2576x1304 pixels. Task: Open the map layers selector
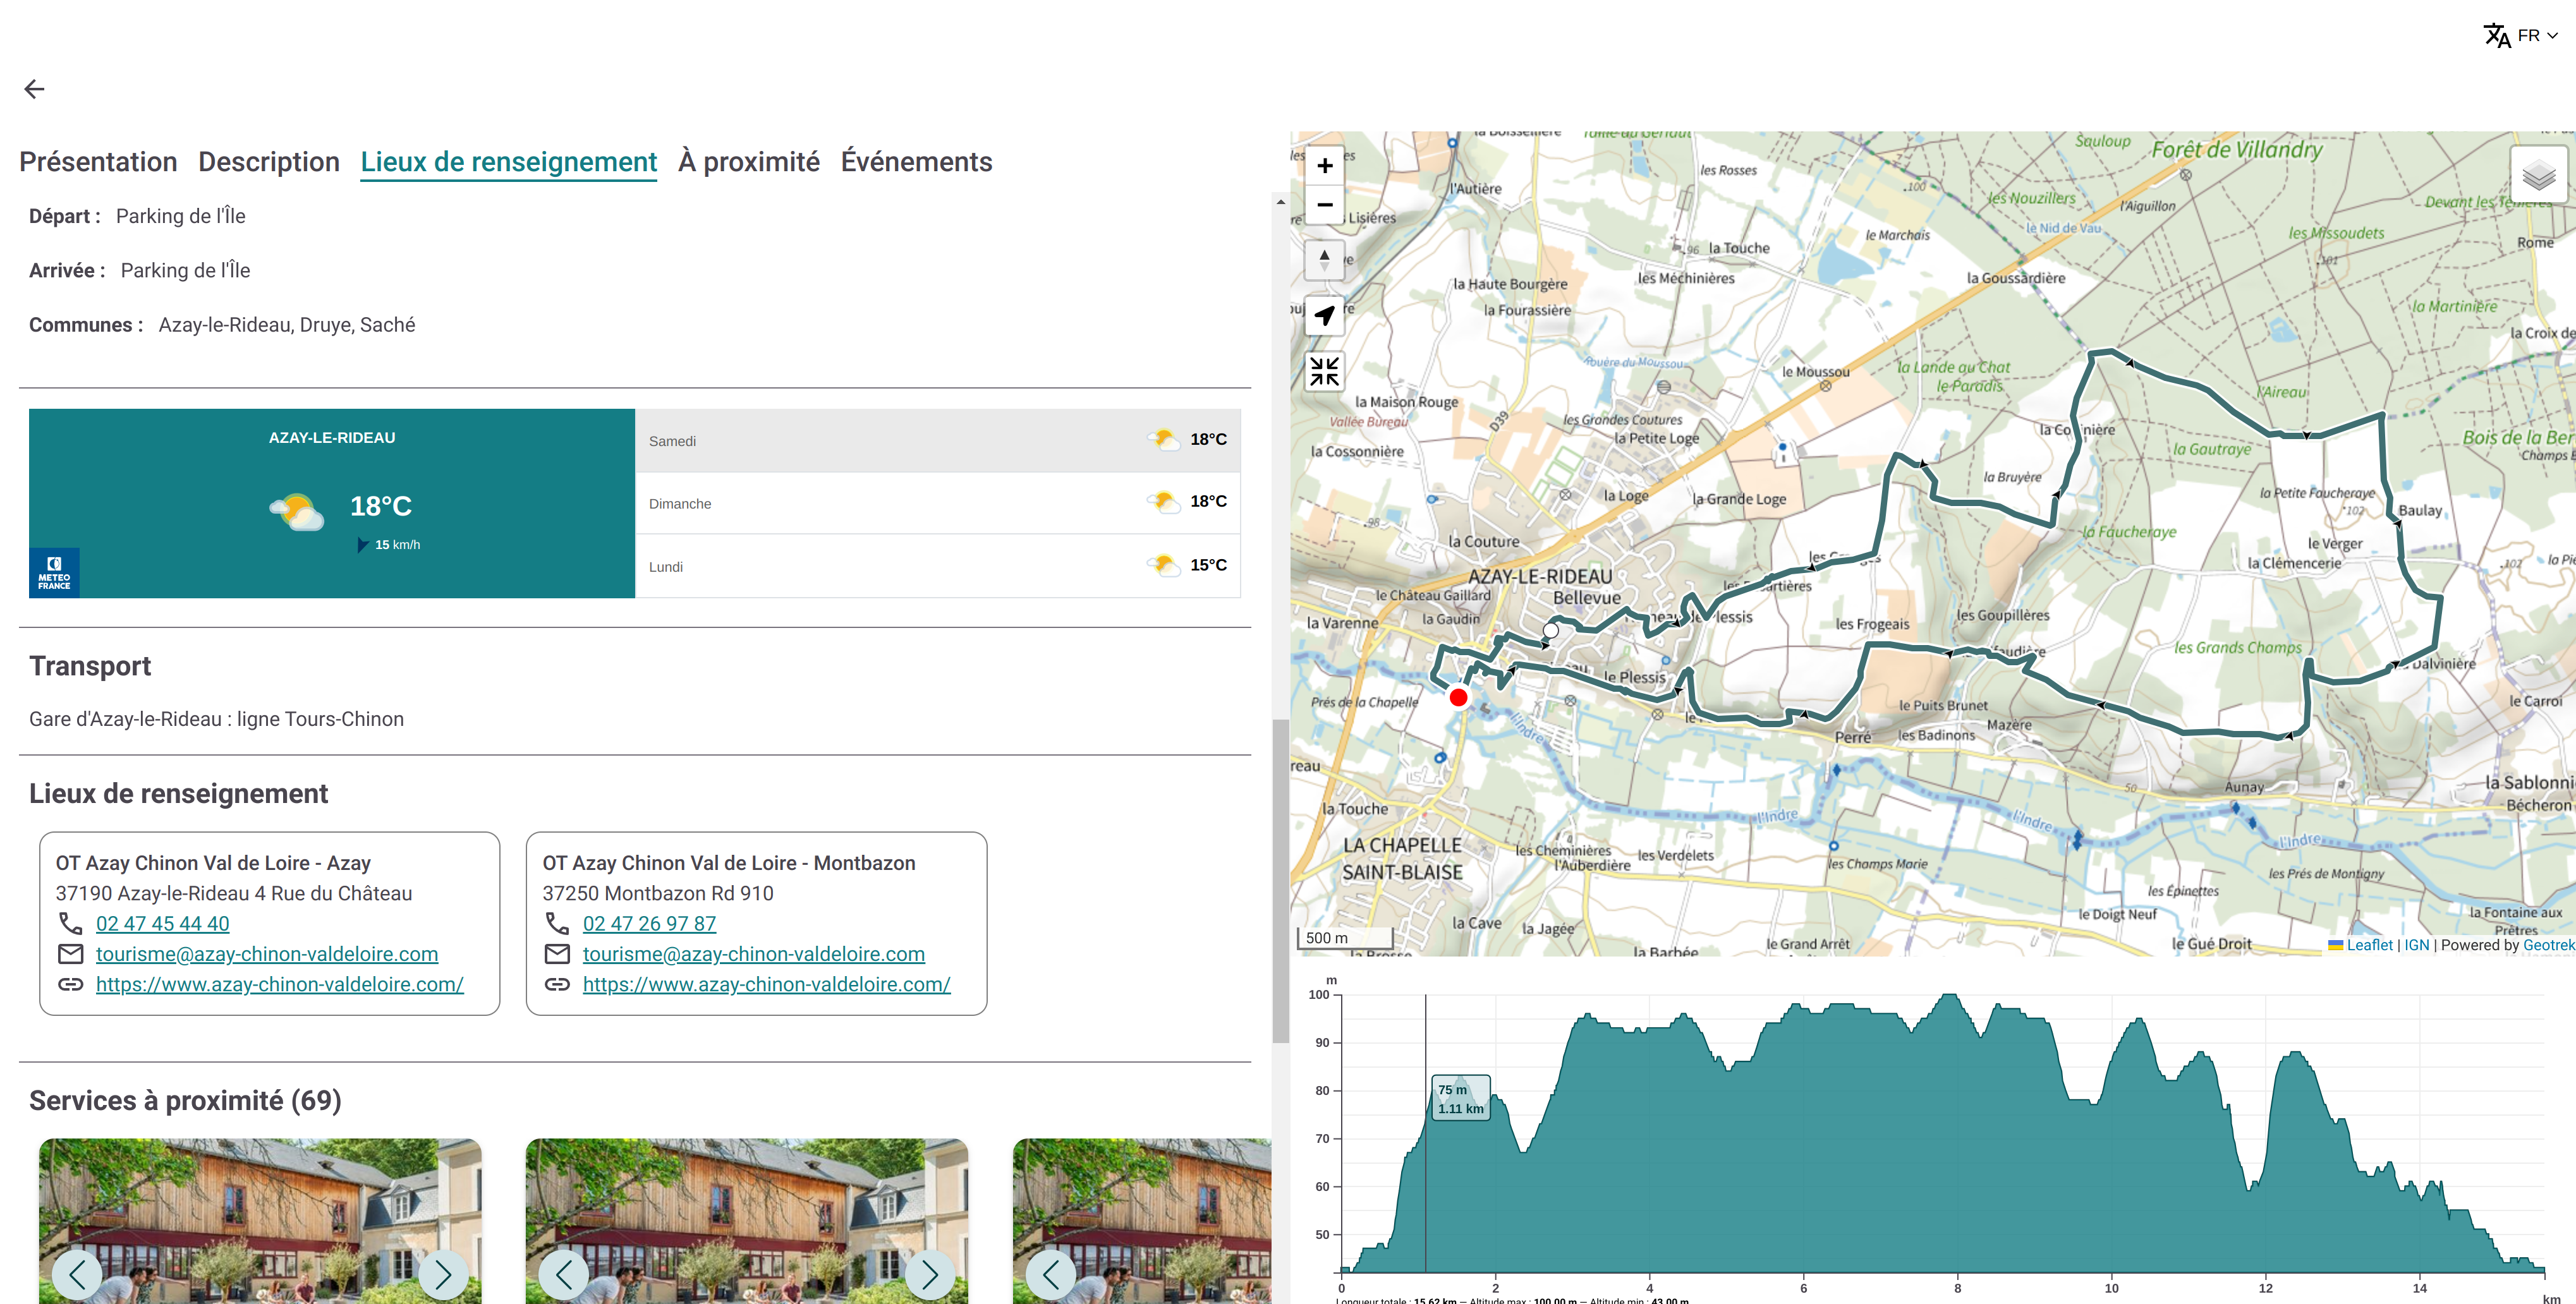click(2538, 176)
